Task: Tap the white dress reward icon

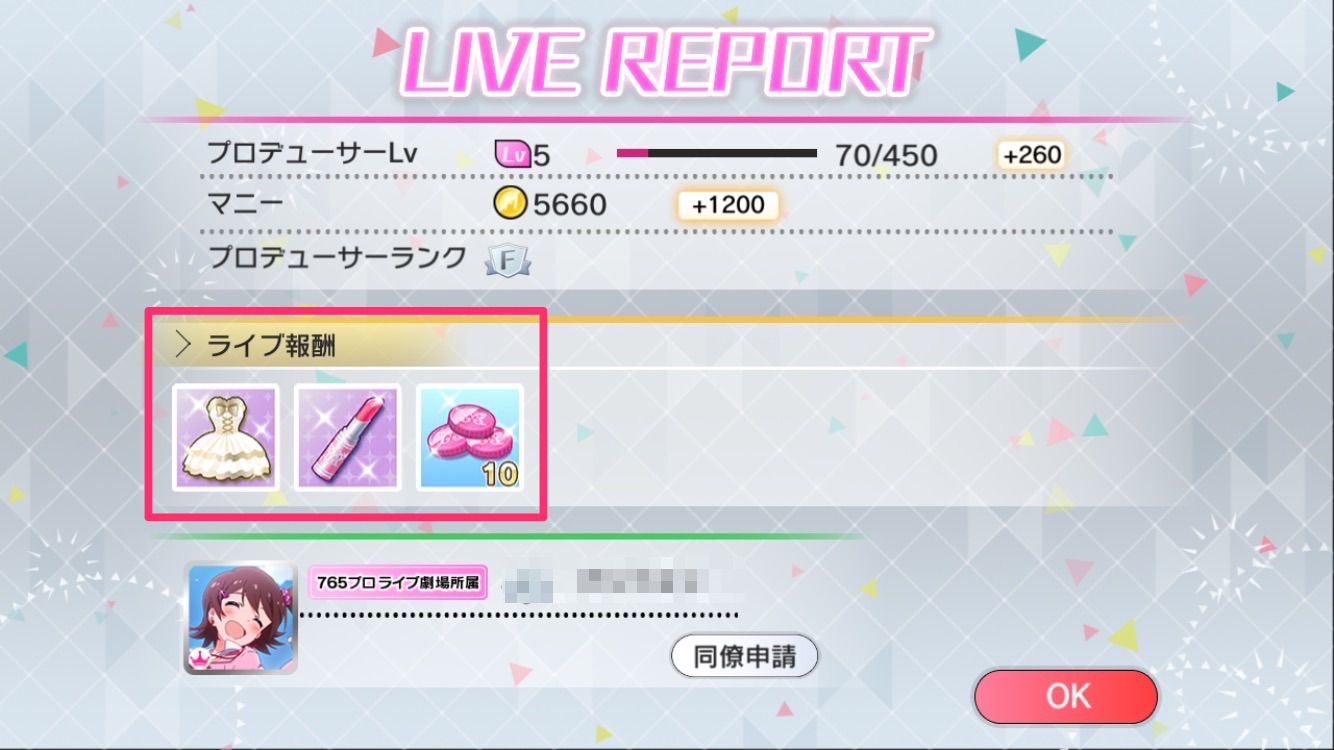Action: pyautogui.click(x=226, y=437)
